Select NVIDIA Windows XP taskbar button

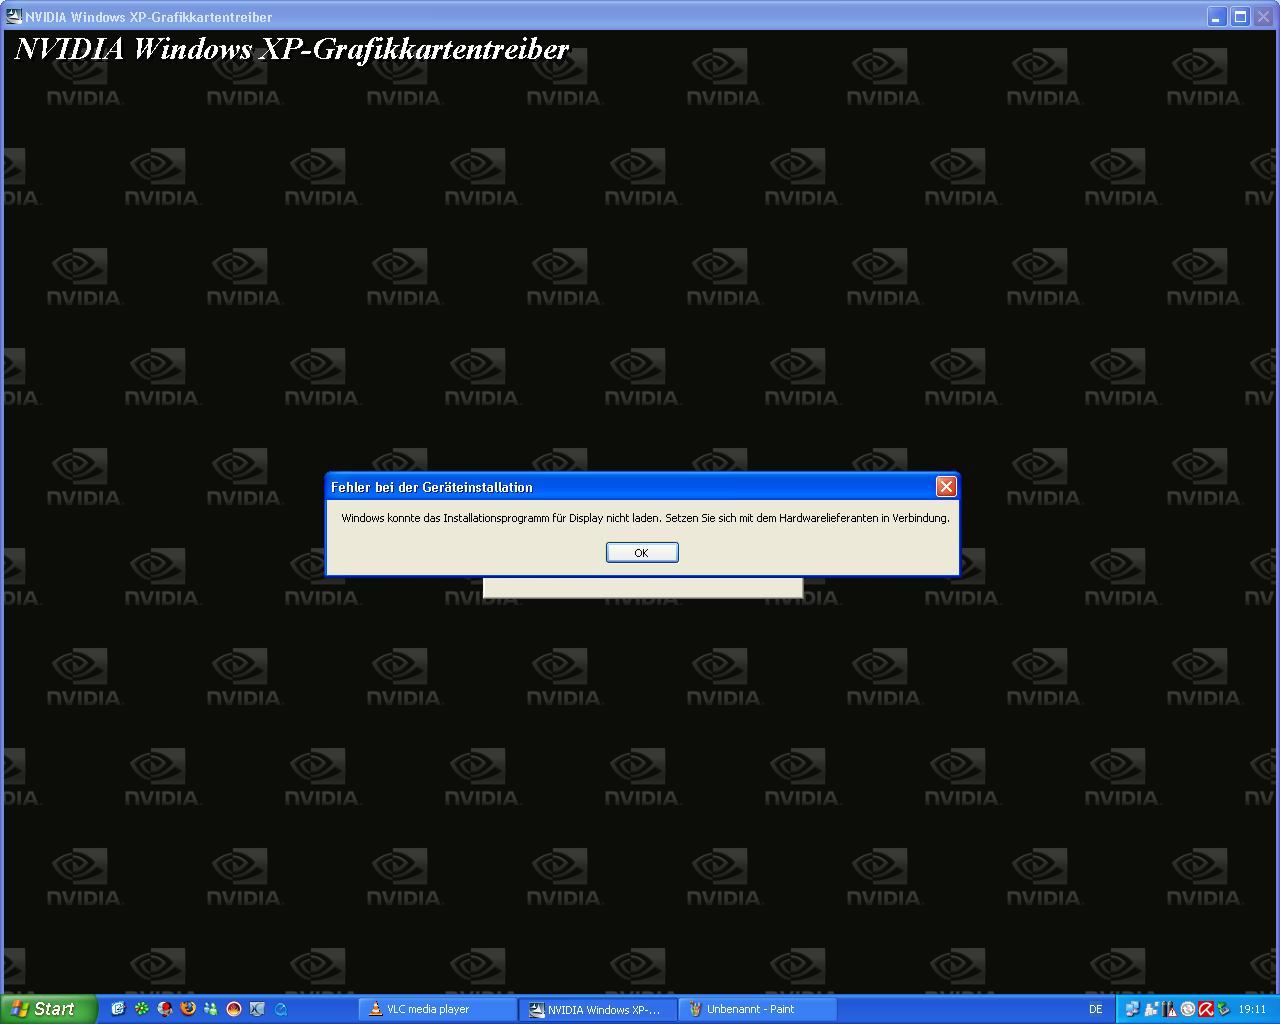pos(598,1009)
